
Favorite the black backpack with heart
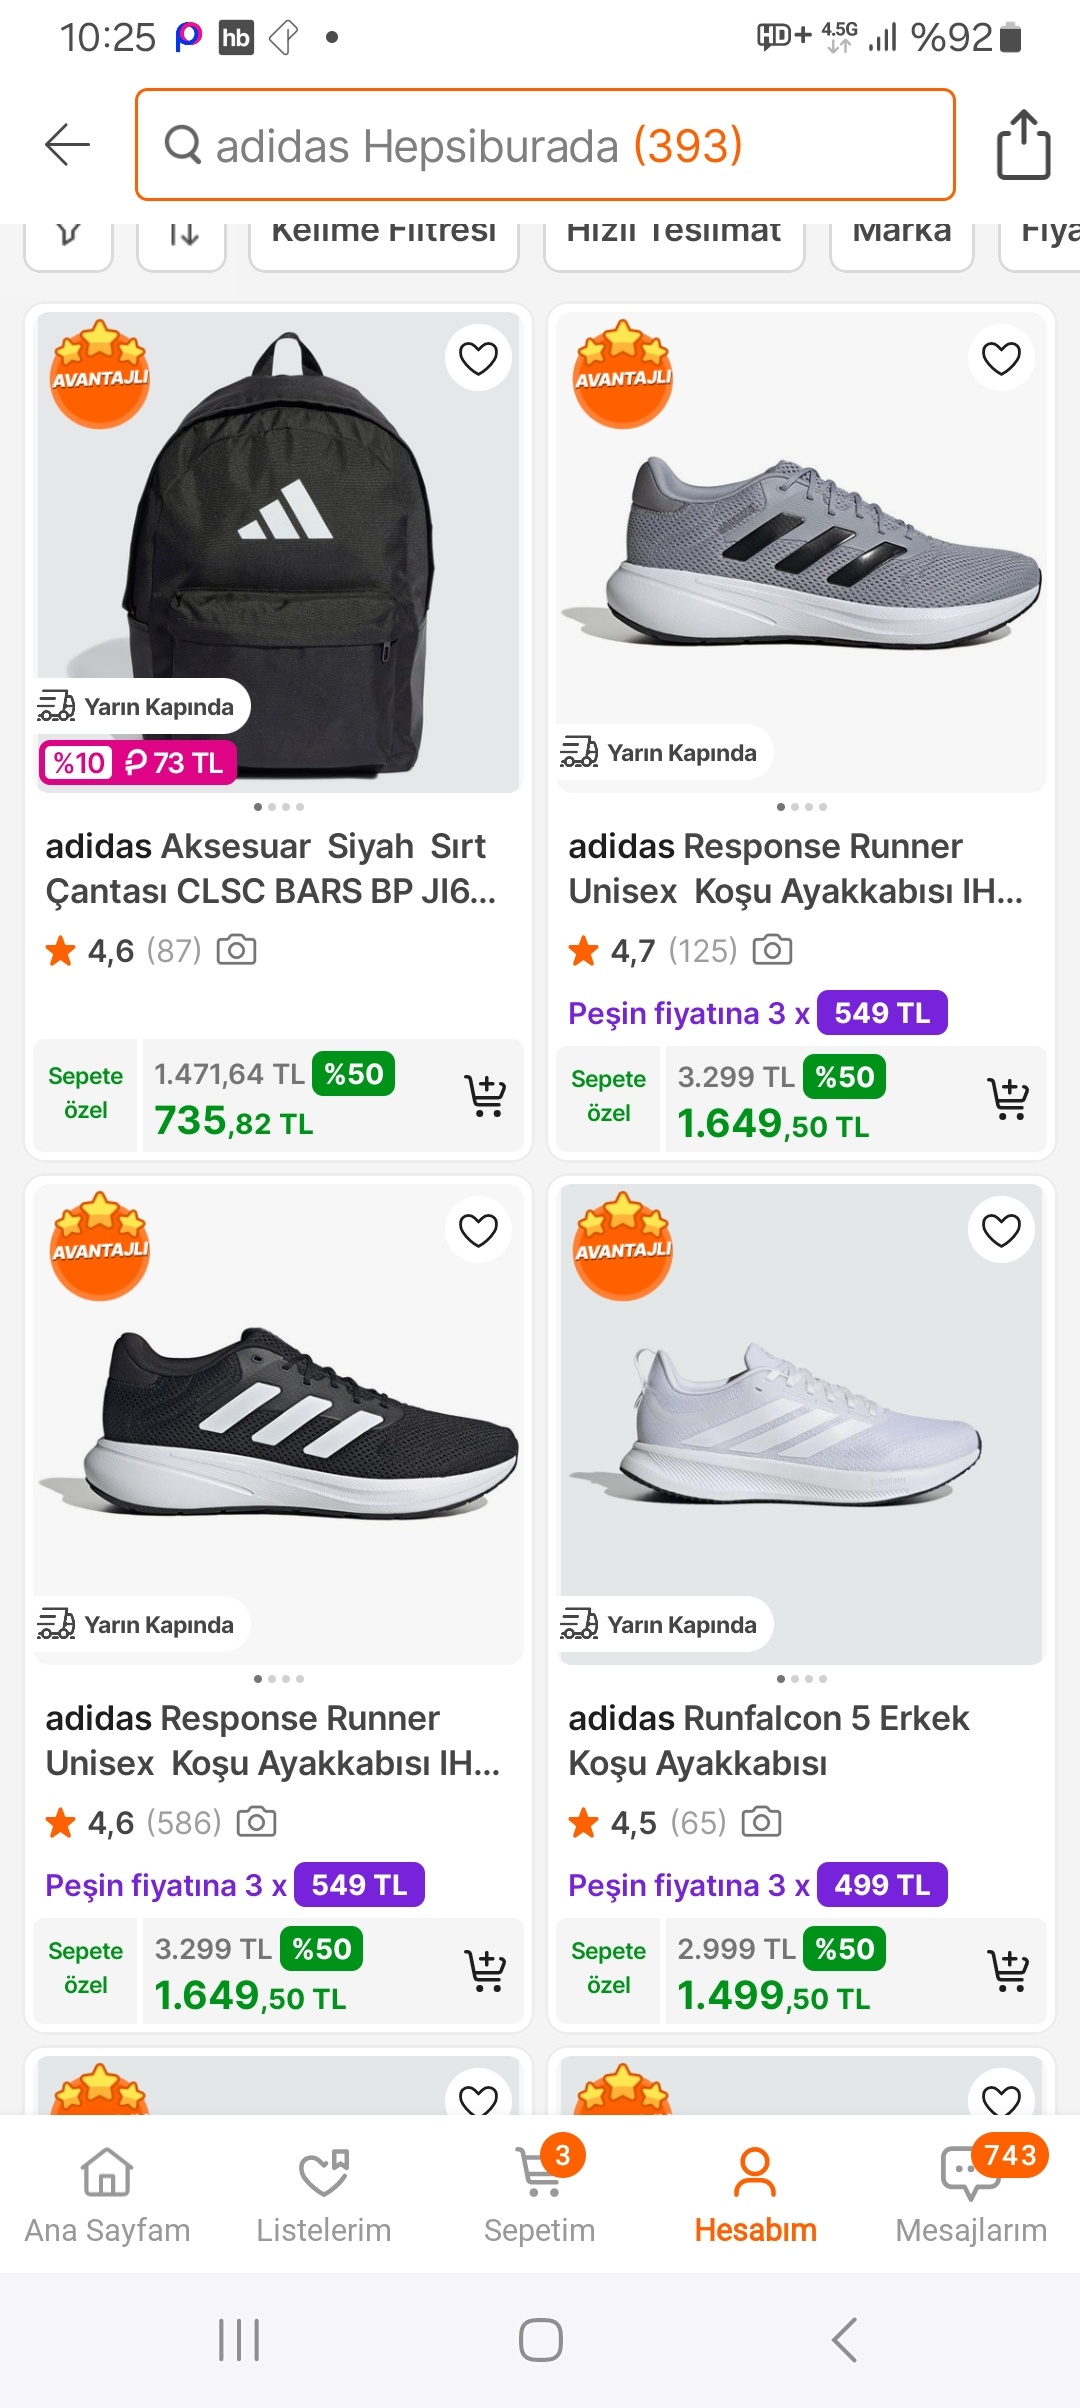pyautogui.click(x=478, y=358)
